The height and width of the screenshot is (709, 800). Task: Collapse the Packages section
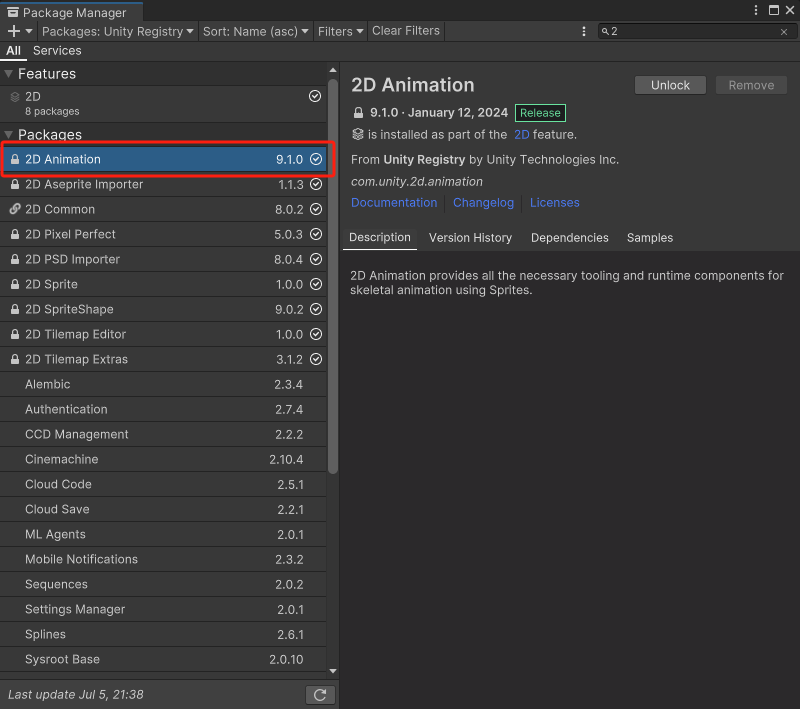(x=9, y=135)
